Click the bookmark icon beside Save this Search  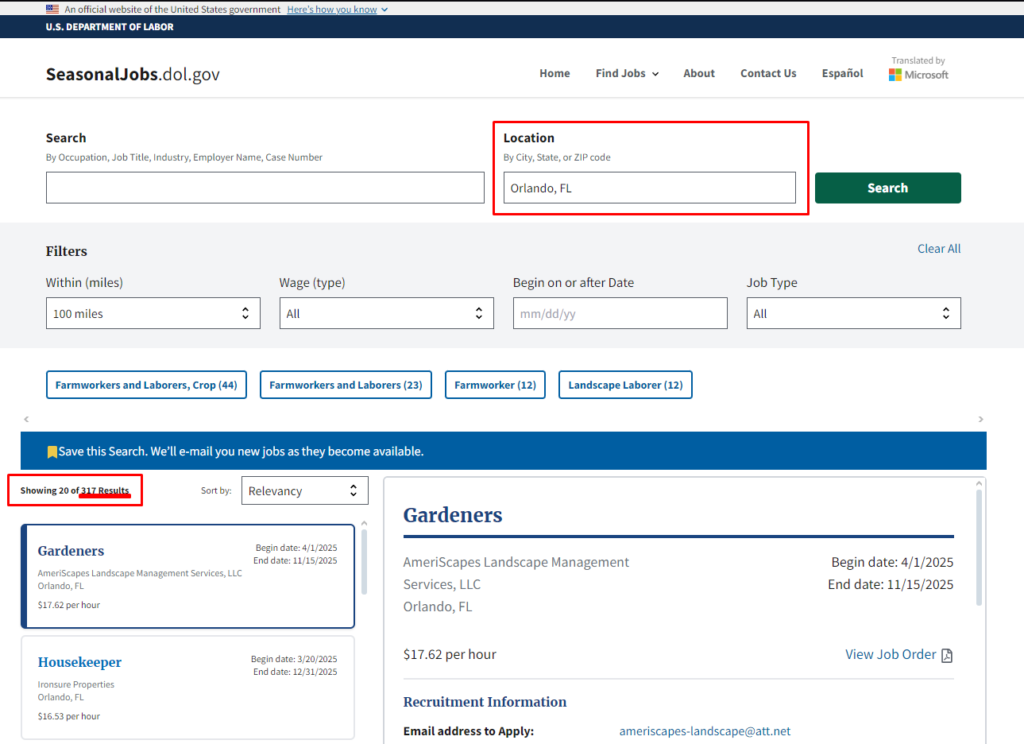point(52,452)
